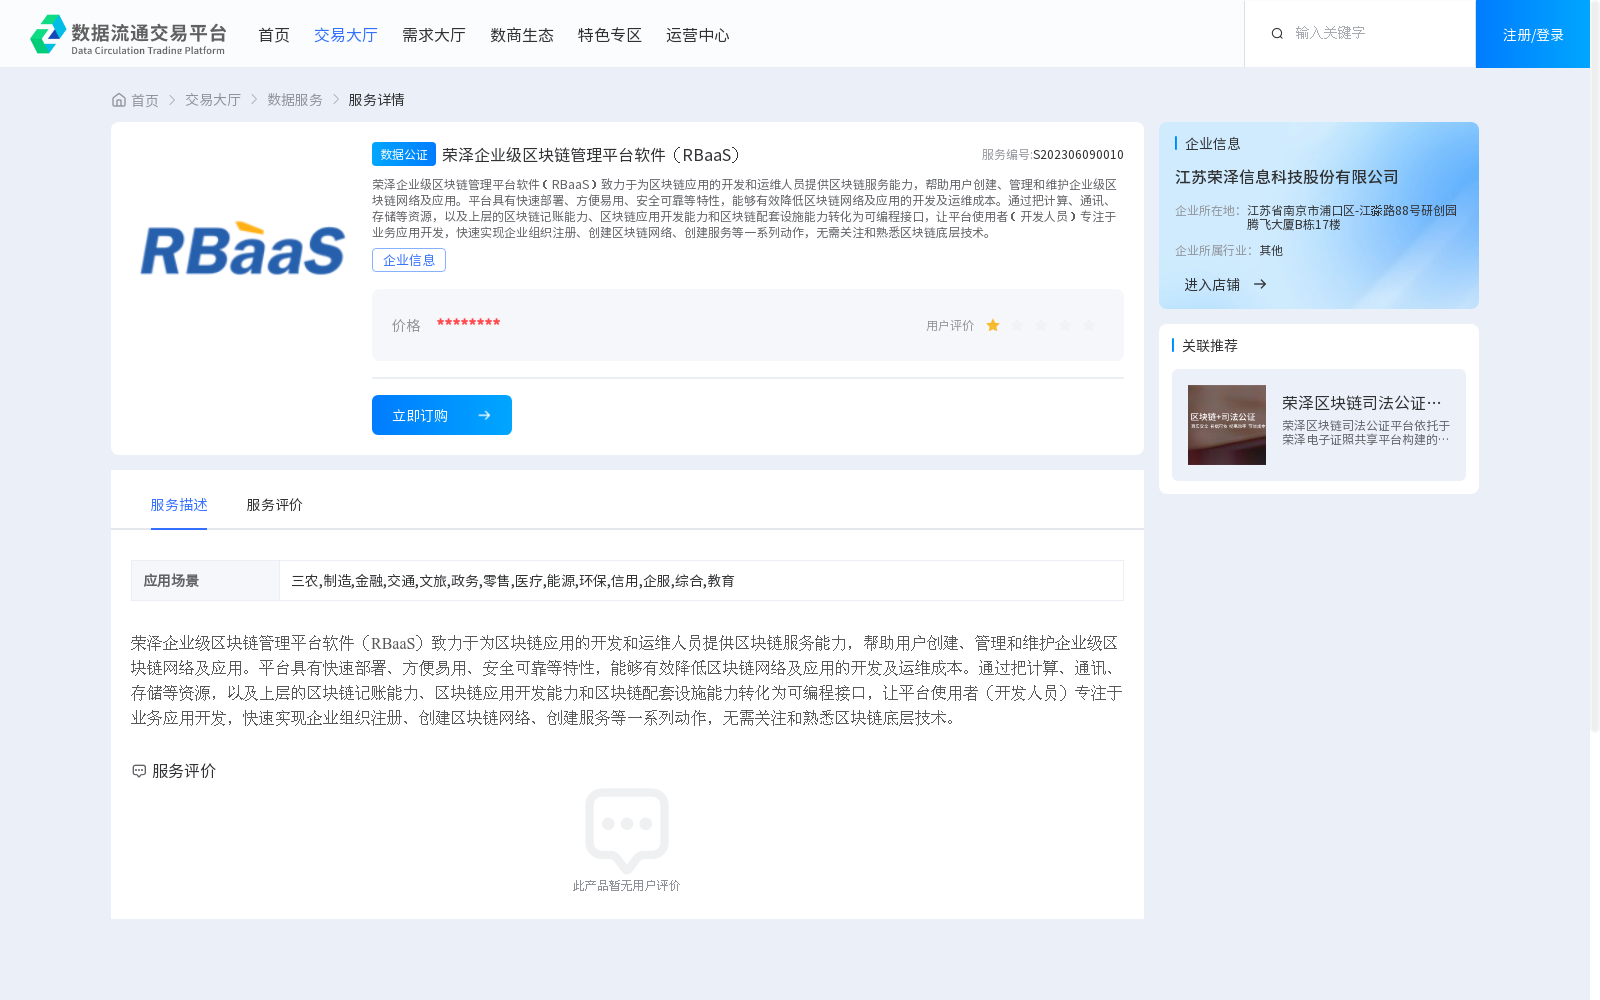The height and width of the screenshot is (1000, 1600).
Task: Switch to the 服务描述 tab
Action: 179,505
